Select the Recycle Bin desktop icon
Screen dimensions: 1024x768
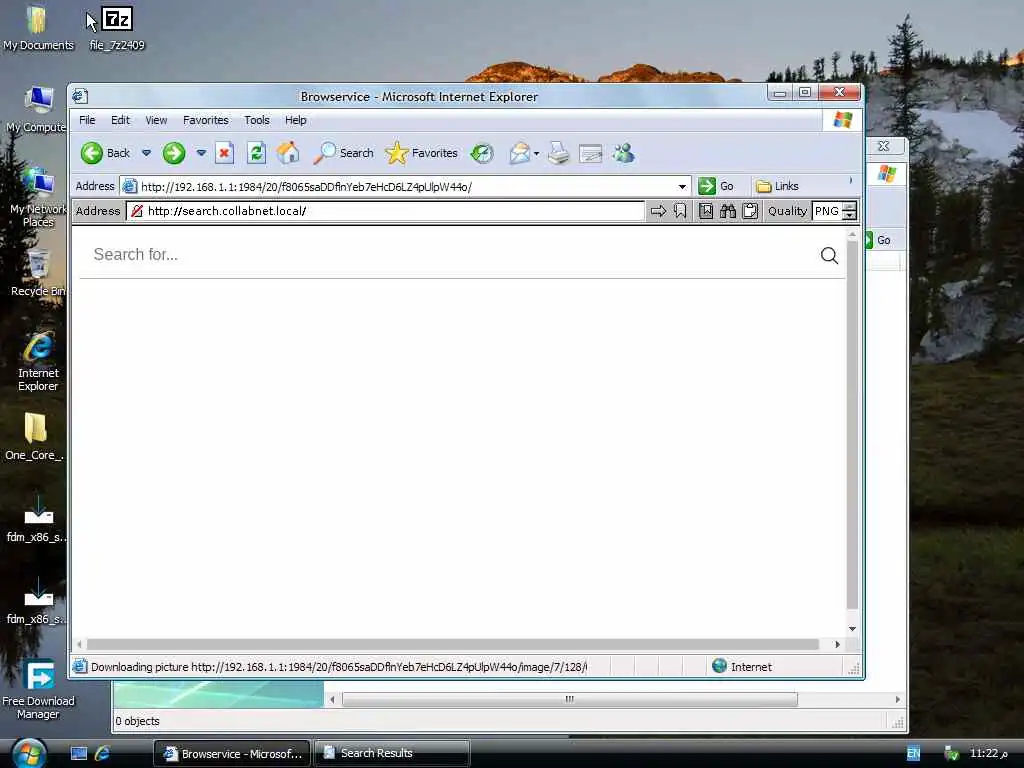[38, 273]
